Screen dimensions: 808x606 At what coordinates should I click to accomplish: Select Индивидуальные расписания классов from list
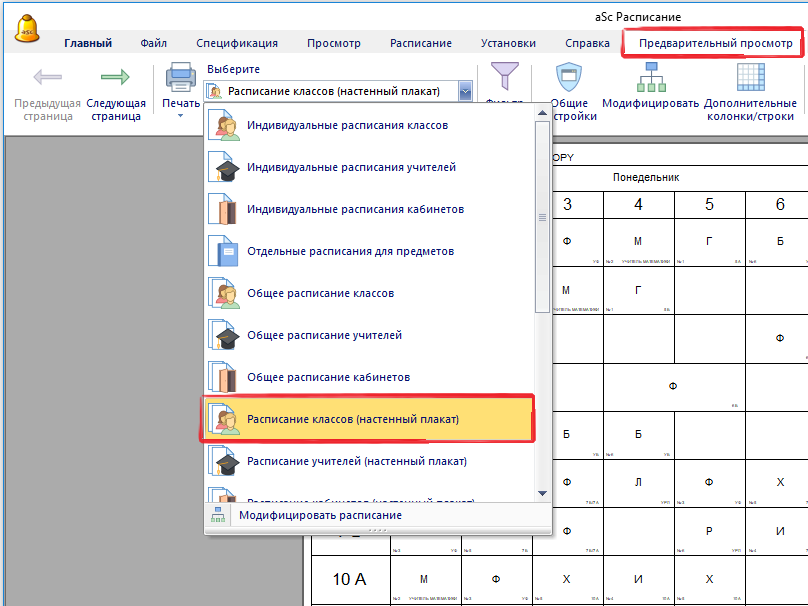tap(347, 126)
